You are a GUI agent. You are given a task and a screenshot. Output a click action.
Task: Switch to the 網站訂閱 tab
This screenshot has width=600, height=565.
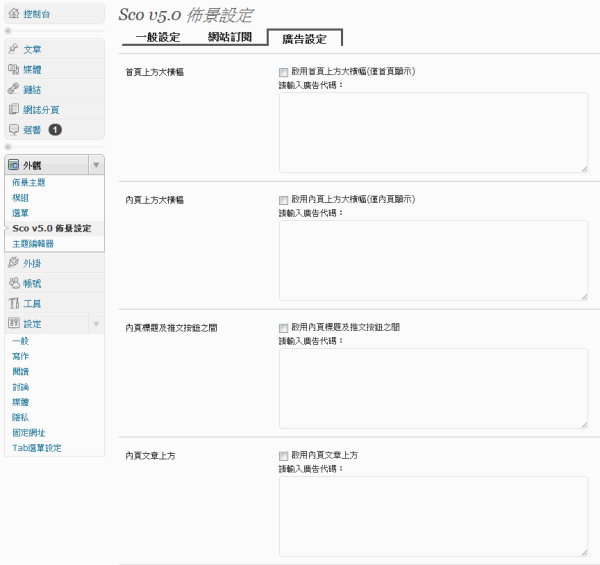230,37
